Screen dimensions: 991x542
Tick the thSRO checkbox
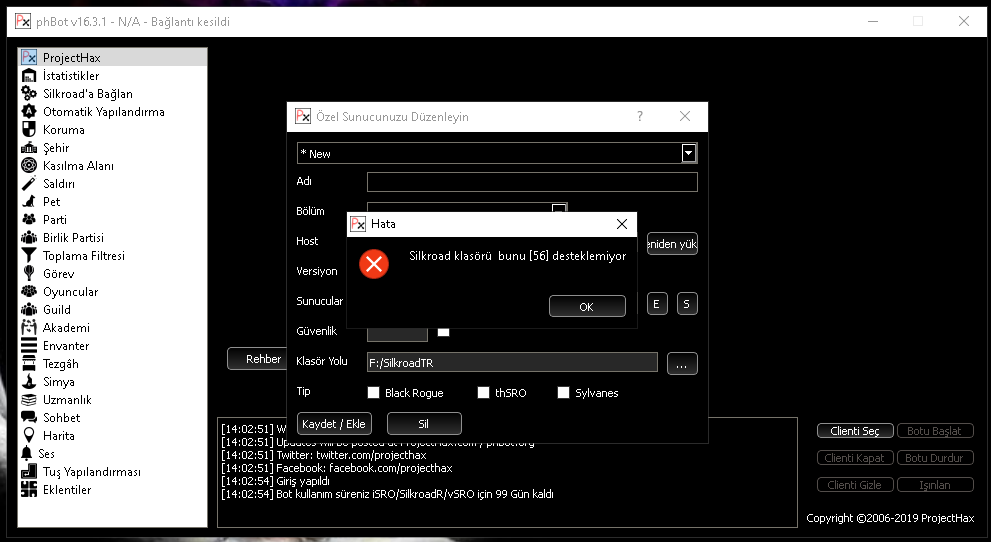[x=484, y=393]
